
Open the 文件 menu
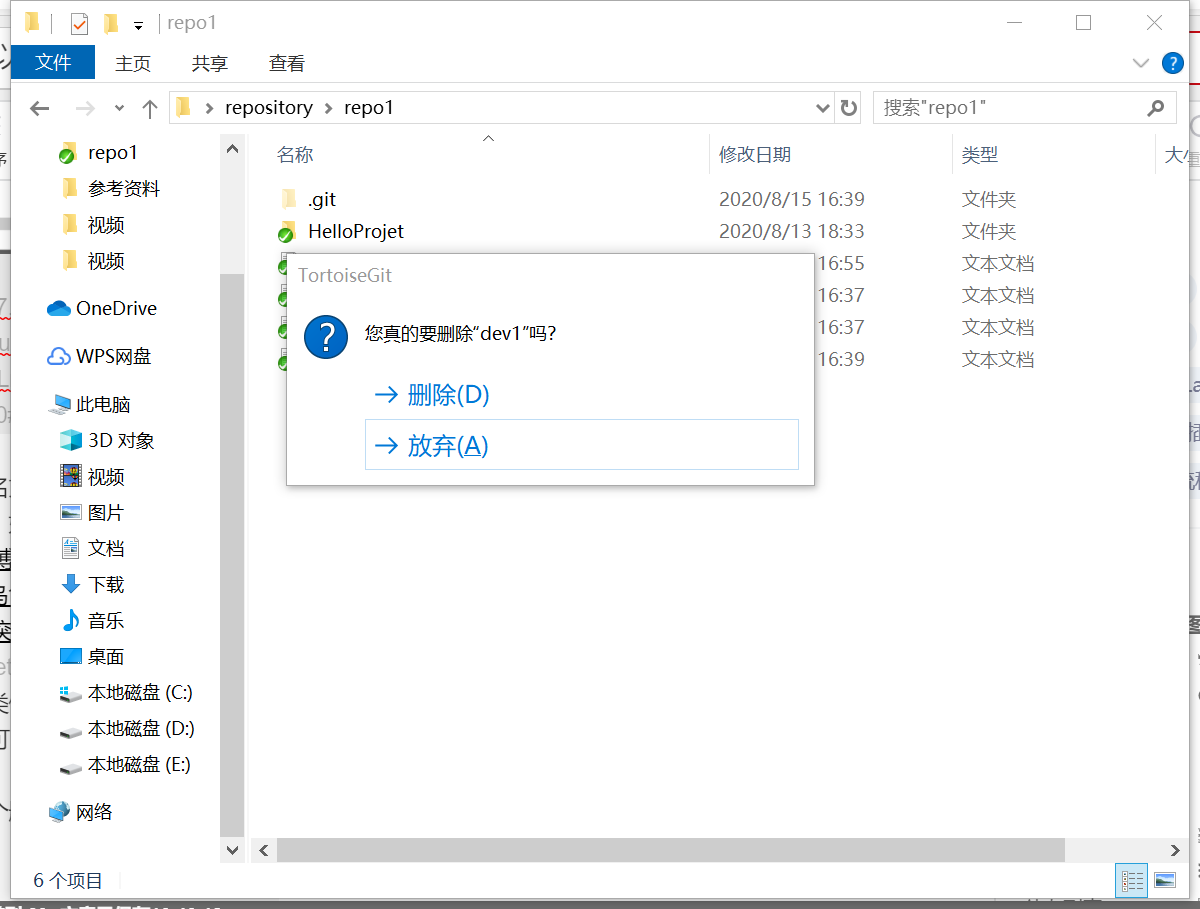pos(52,62)
